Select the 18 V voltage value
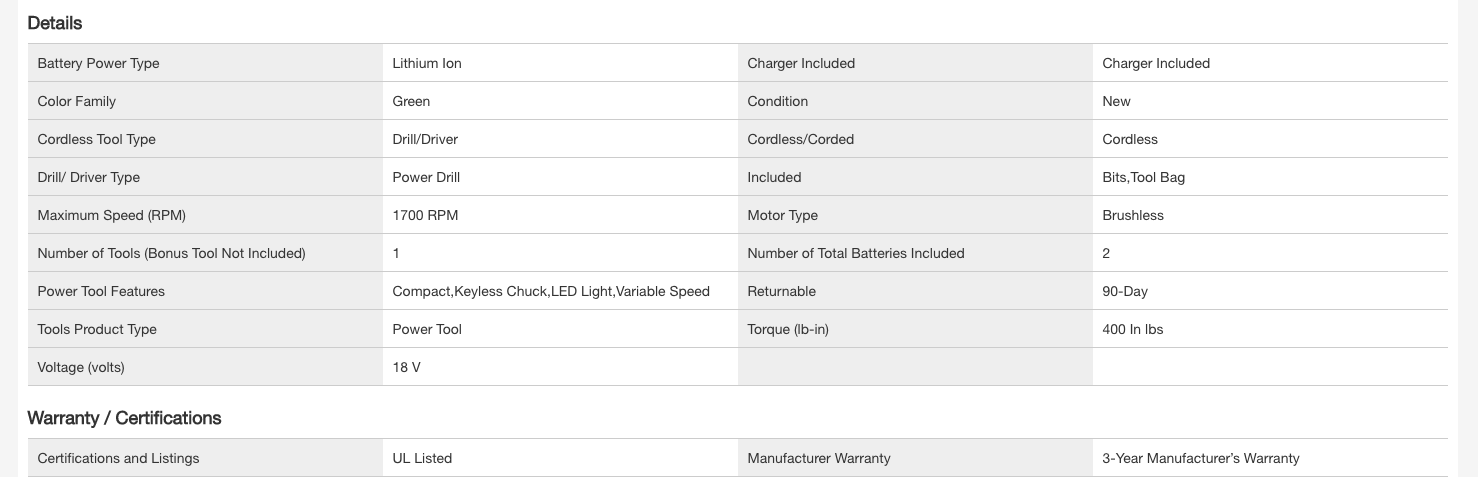Image resolution: width=1478 pixels, height=477 pixels. [406, 367]
